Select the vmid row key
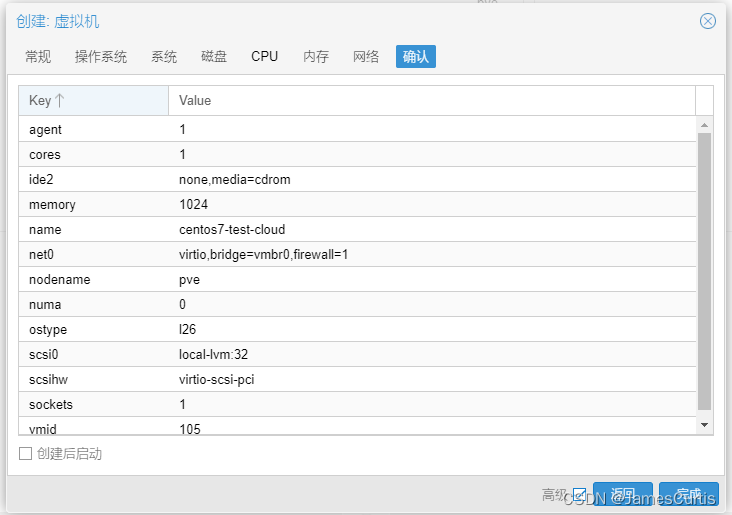The width and height of the screenshot is (732, 515). 43,429
